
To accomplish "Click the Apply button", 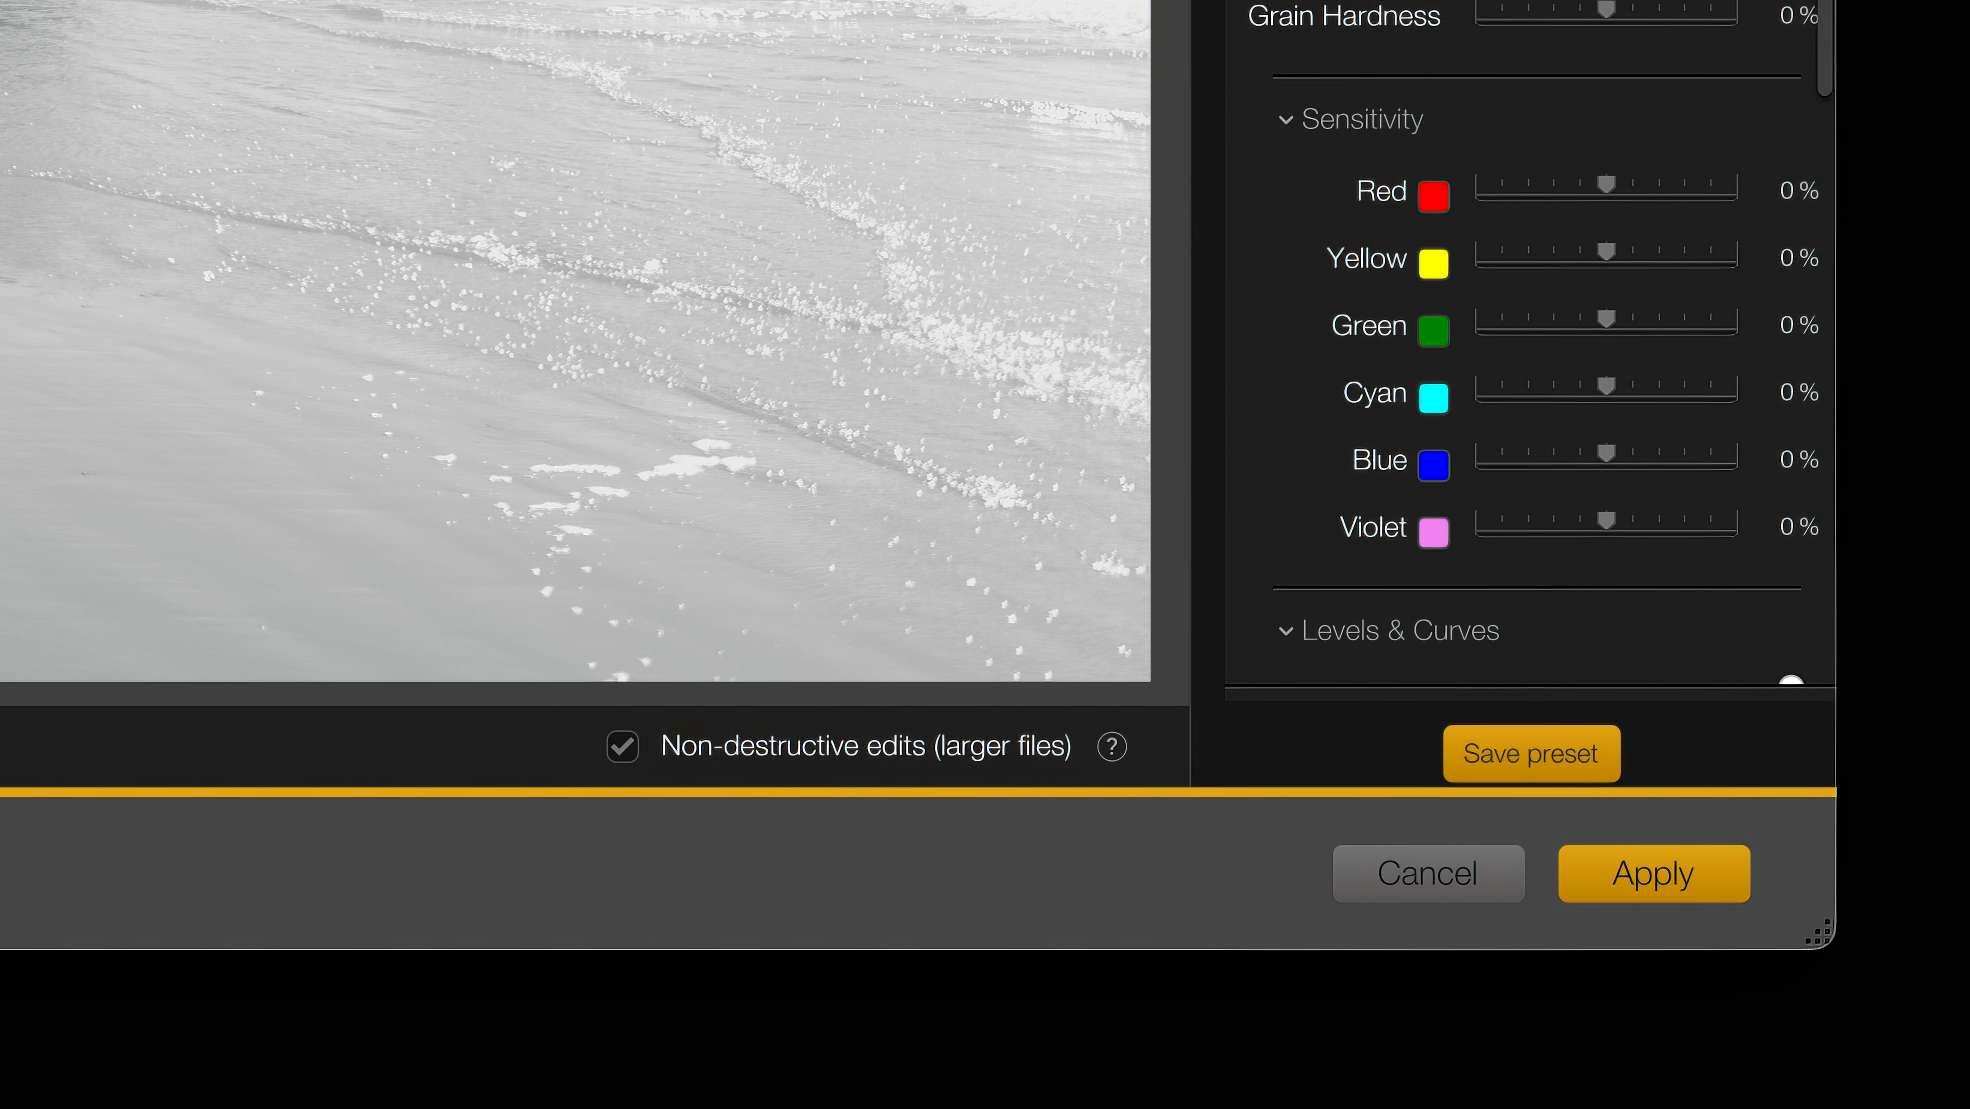I will click(1652, 873).
